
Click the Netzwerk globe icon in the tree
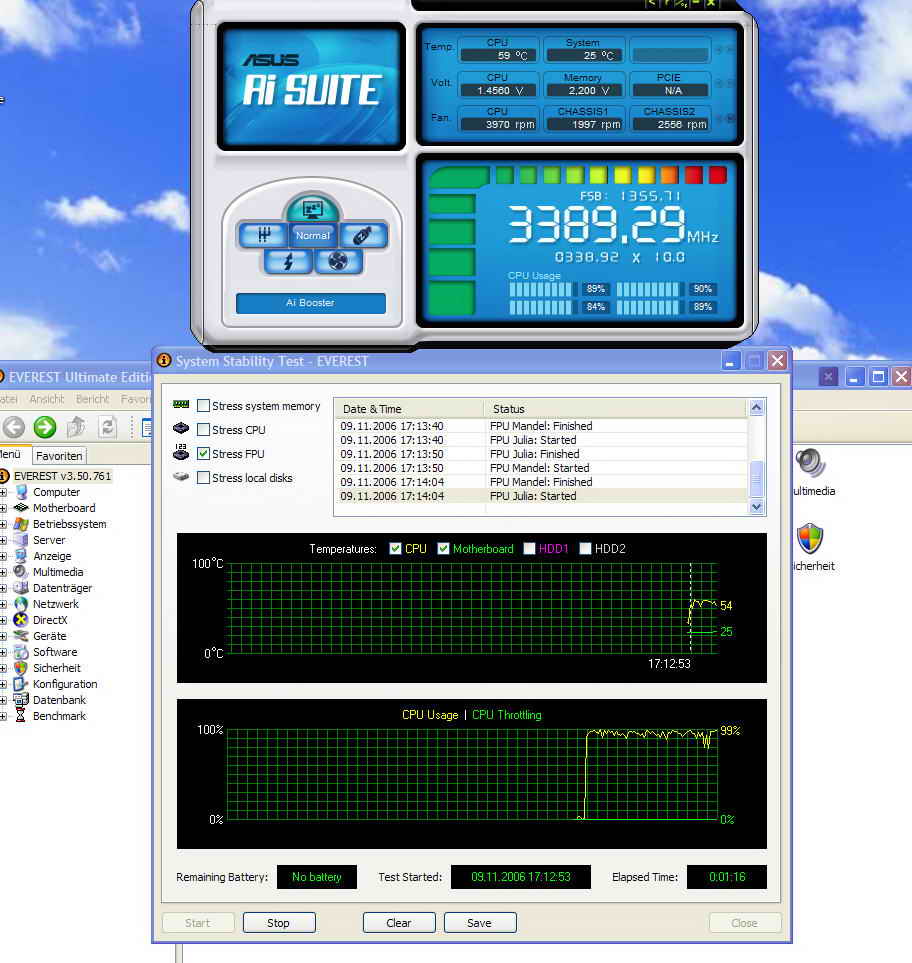[x=21, y=604]
